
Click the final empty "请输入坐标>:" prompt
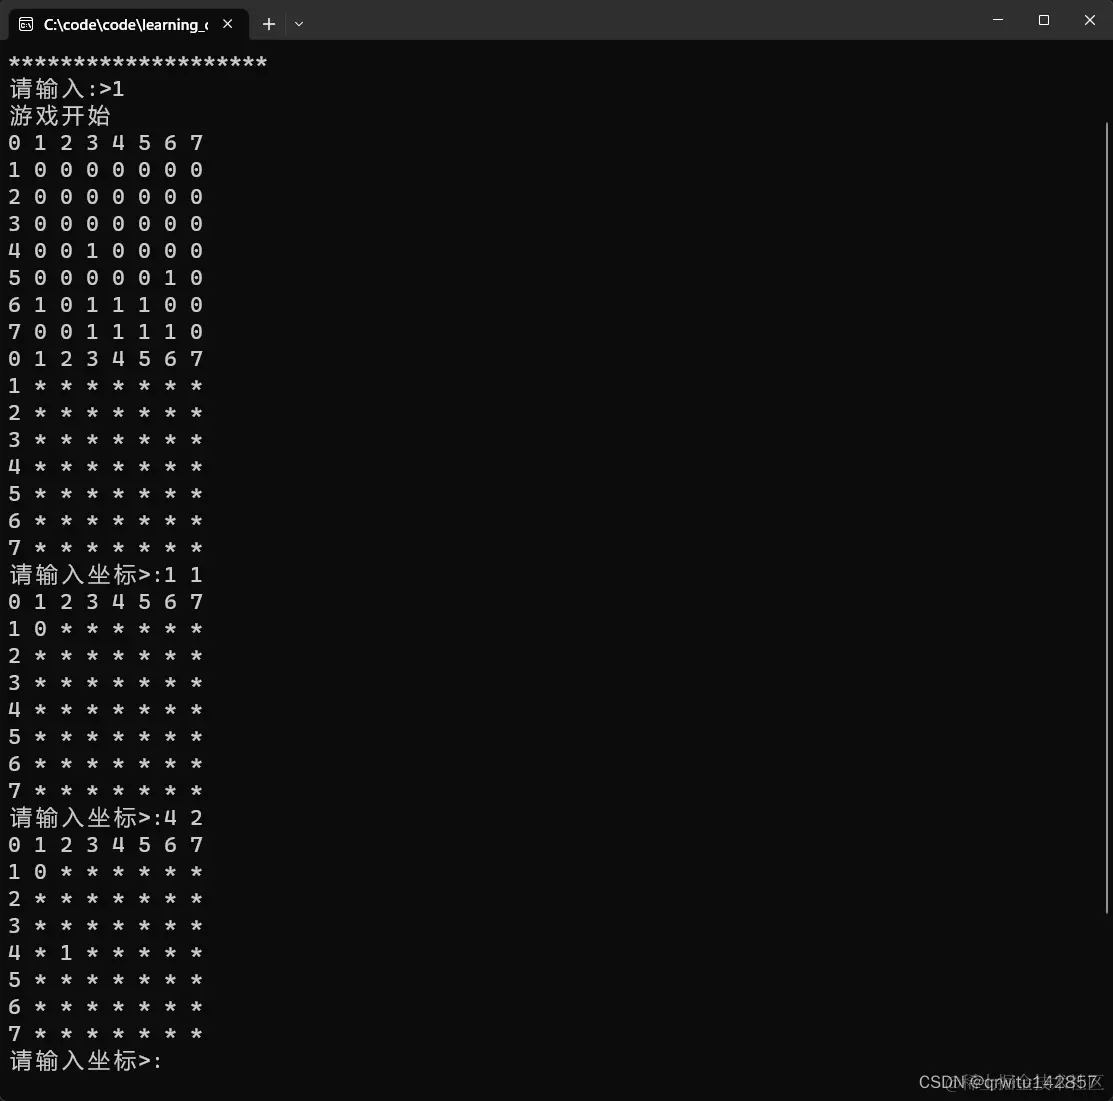[85, 1061]
